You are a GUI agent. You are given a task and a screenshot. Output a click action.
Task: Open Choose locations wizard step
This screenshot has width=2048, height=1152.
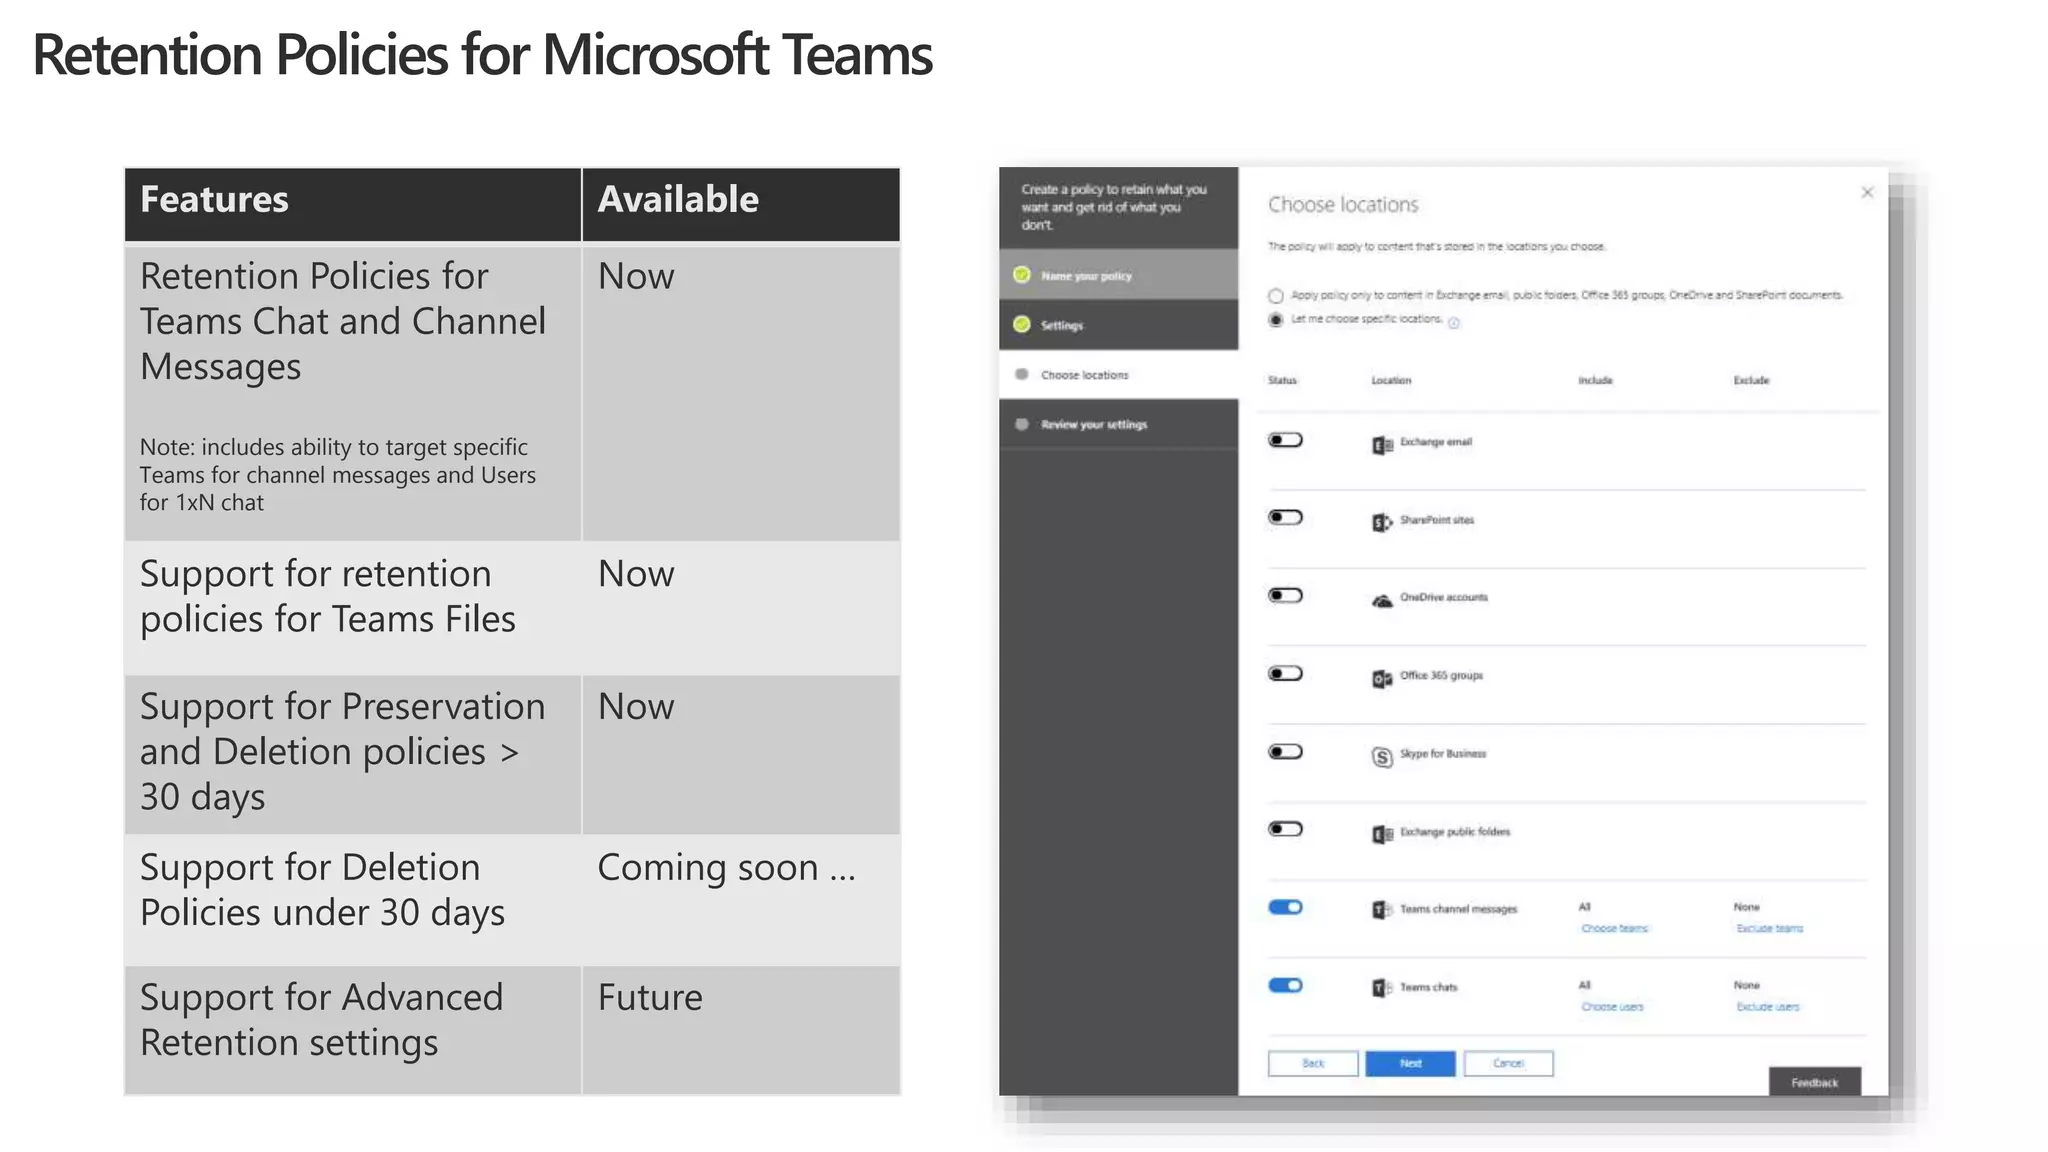tap(1118, 374)
